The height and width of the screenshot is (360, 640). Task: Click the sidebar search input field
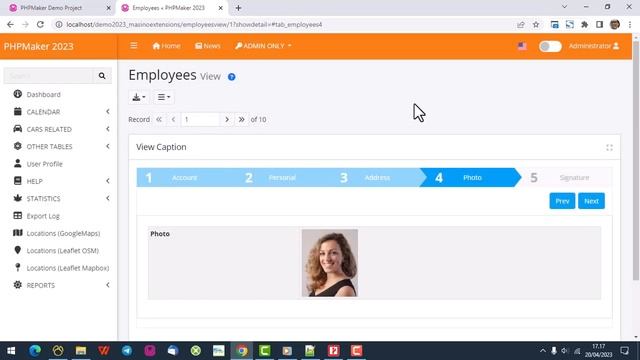tap(48, 76)
